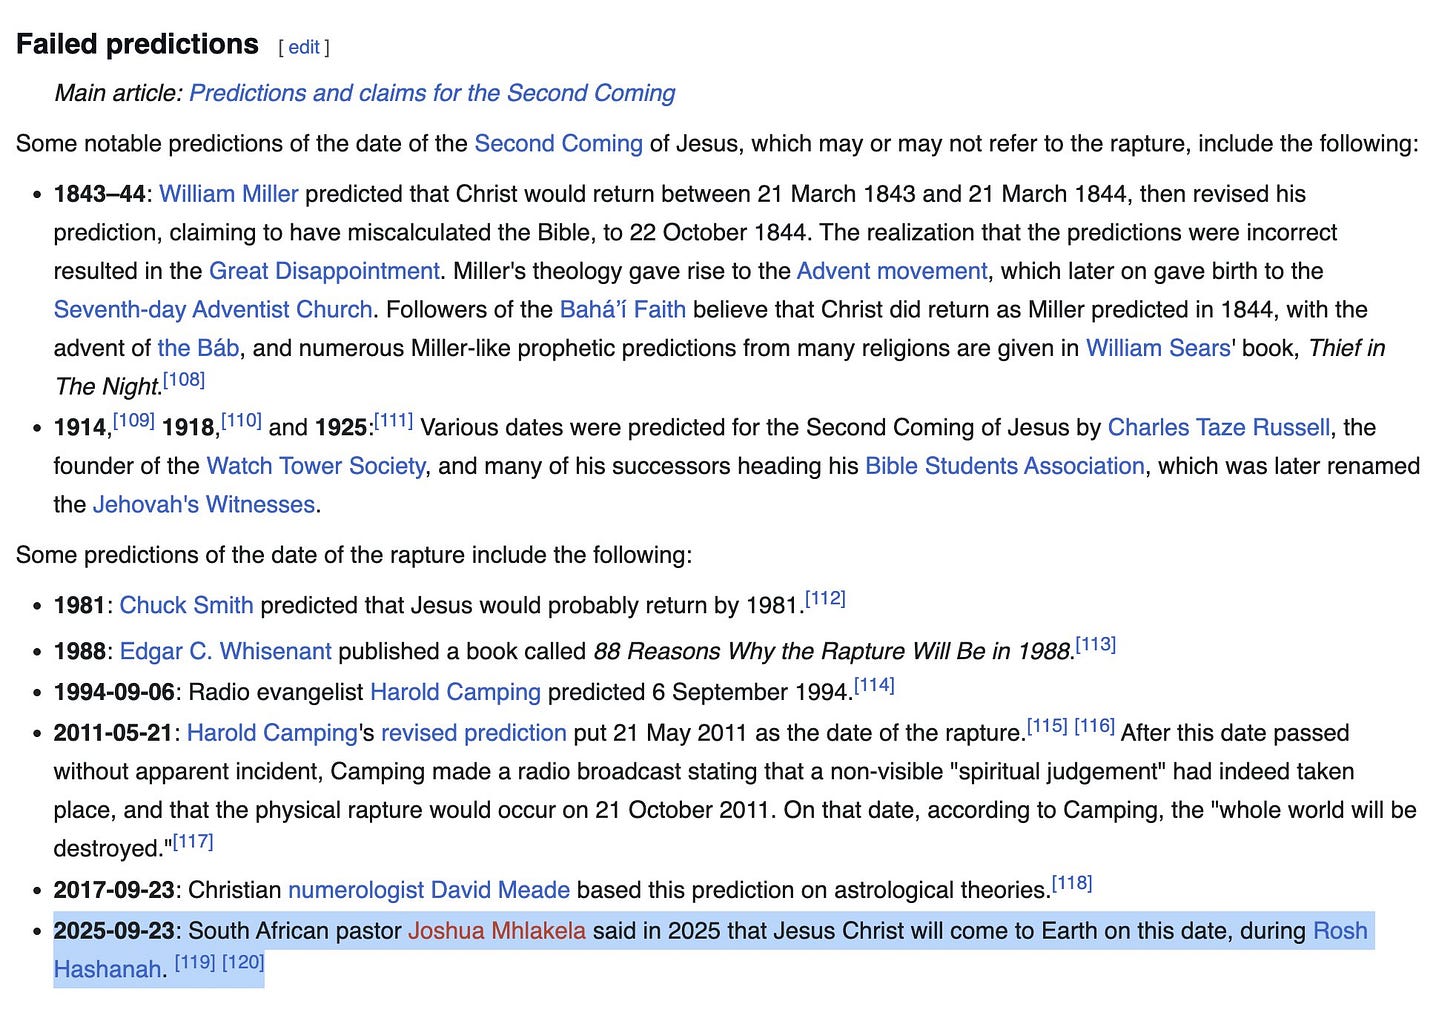Open the Chuck Smith link
Viewport: 1456px width, 1013px height.
point(186,606)
